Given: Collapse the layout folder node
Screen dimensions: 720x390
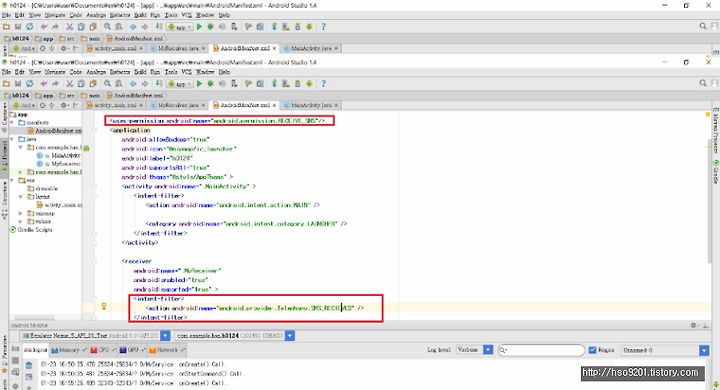Looking at the screenshot, I should [x=21, y=197].
